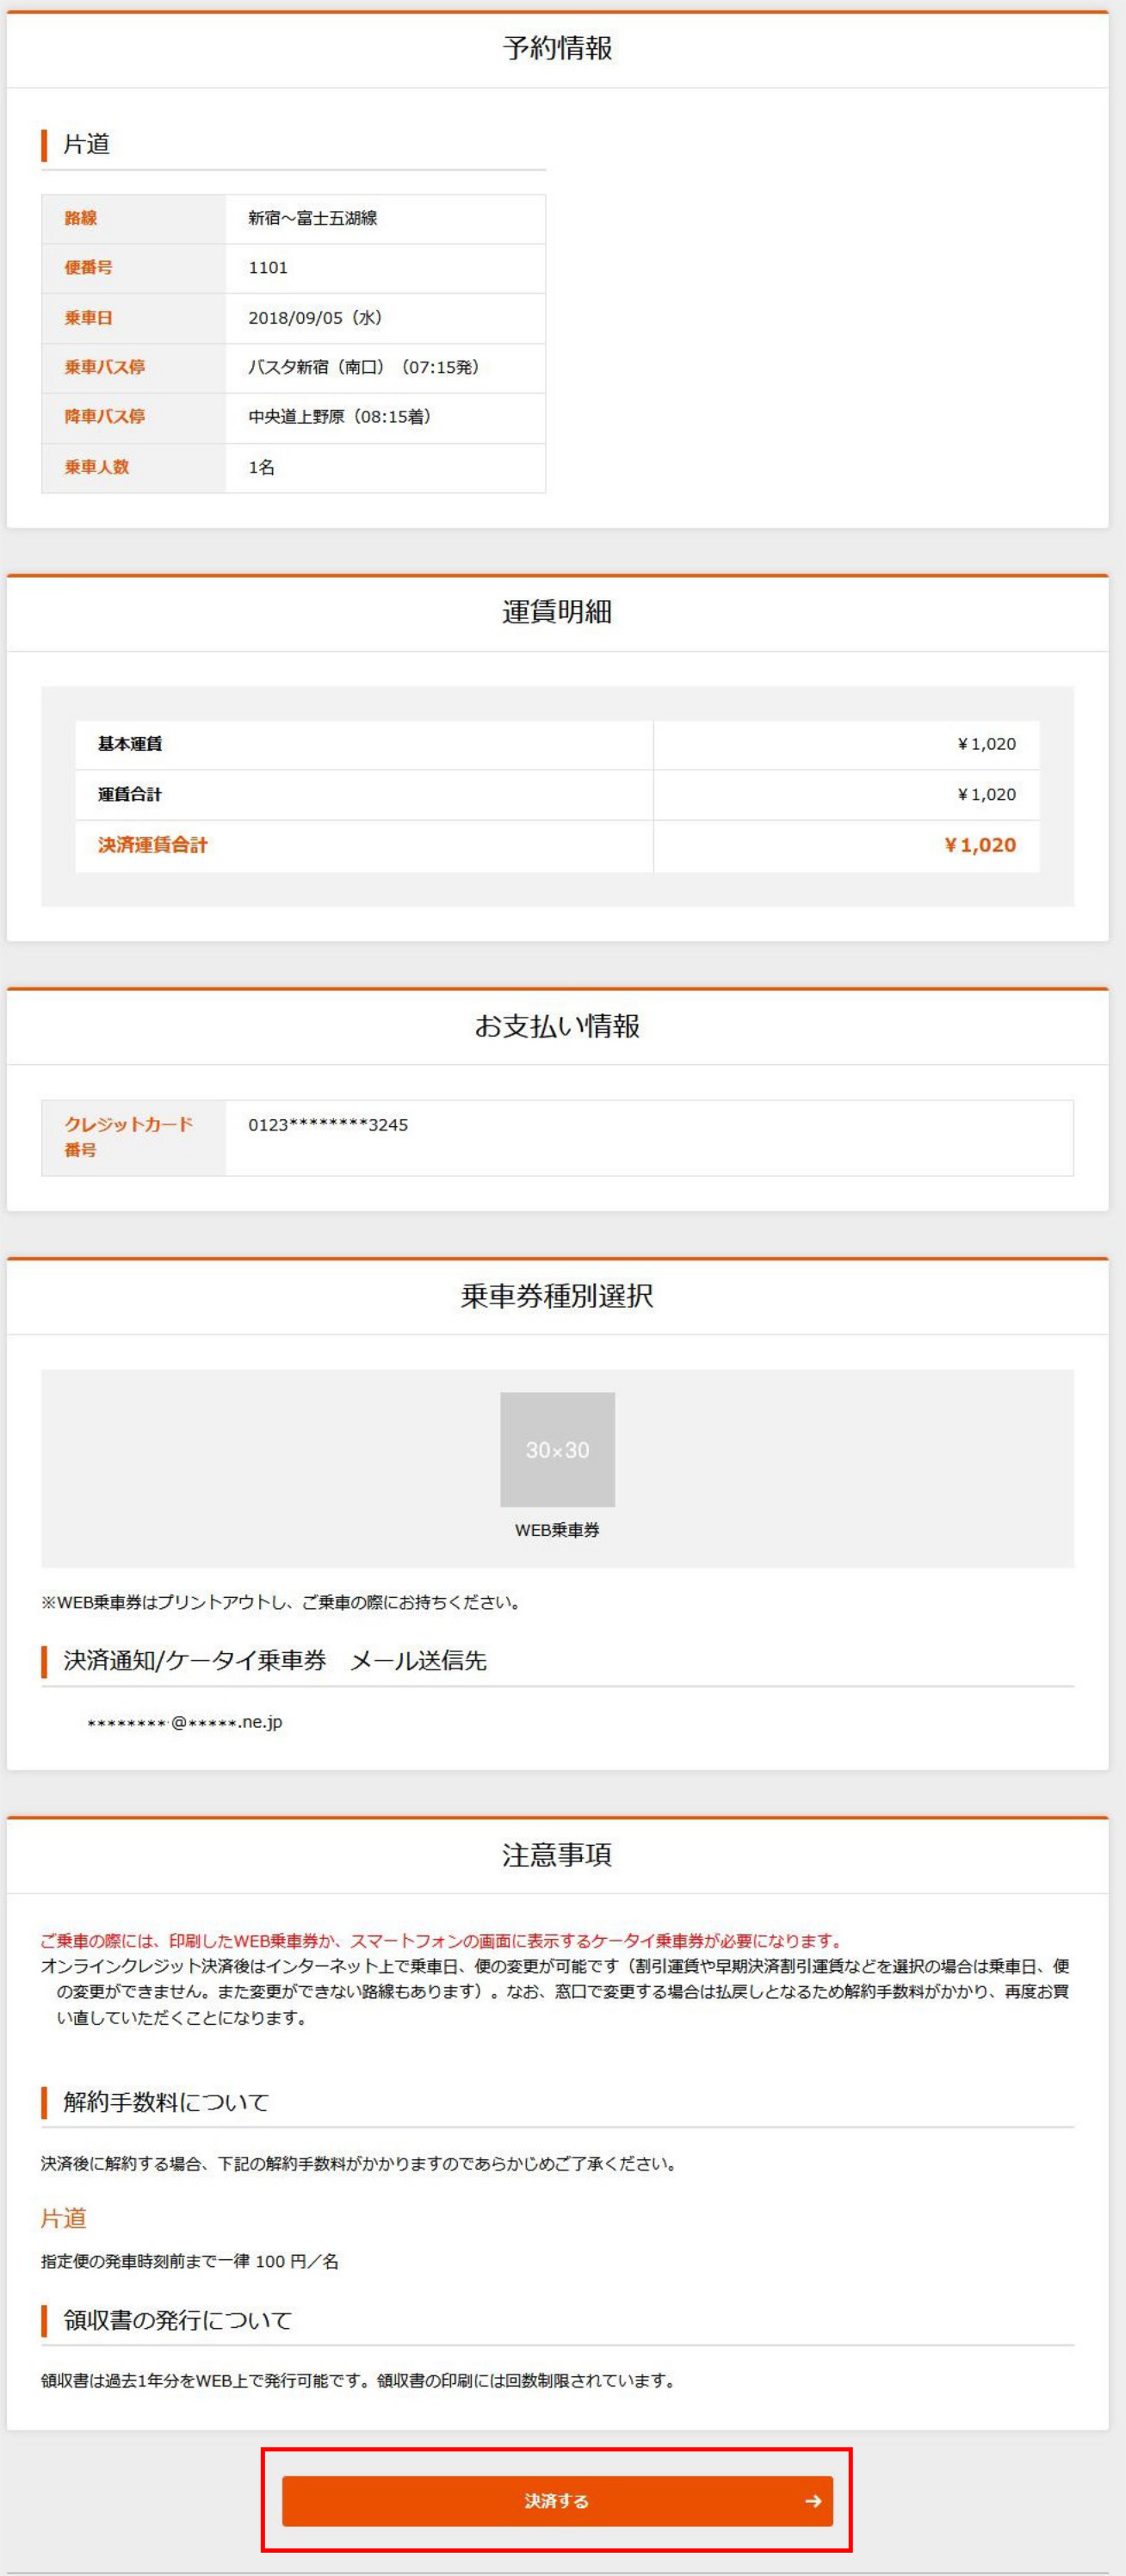Click the 決済運賃合計 label

pos(152,845)
